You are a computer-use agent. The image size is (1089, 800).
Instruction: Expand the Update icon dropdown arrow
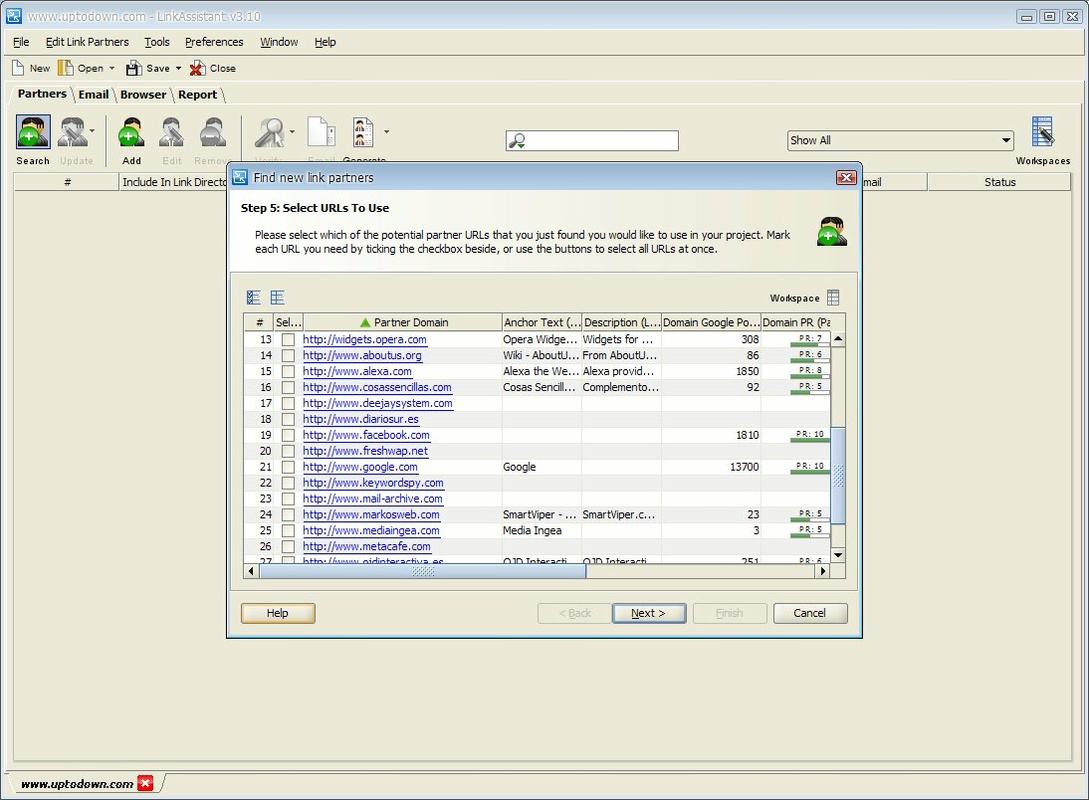92,131
